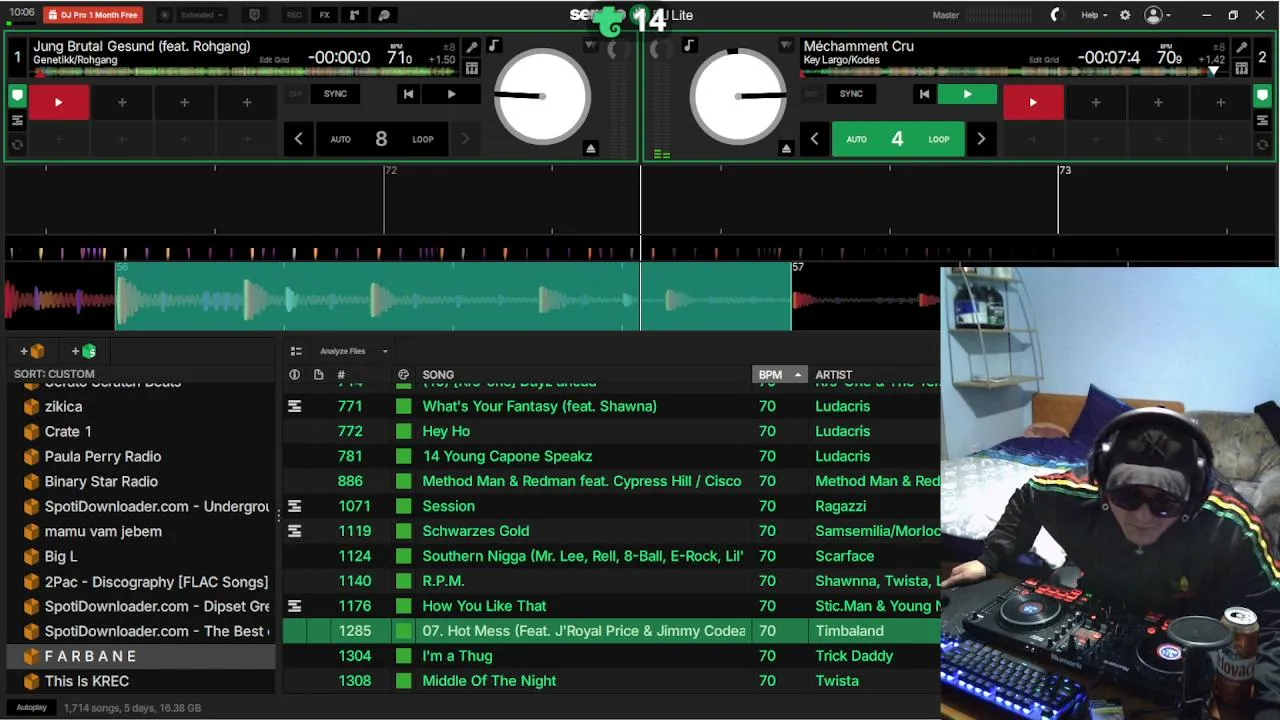Click the display brightness sun icon
Screen dimensions: 1280x720
[x=165, y=15]
